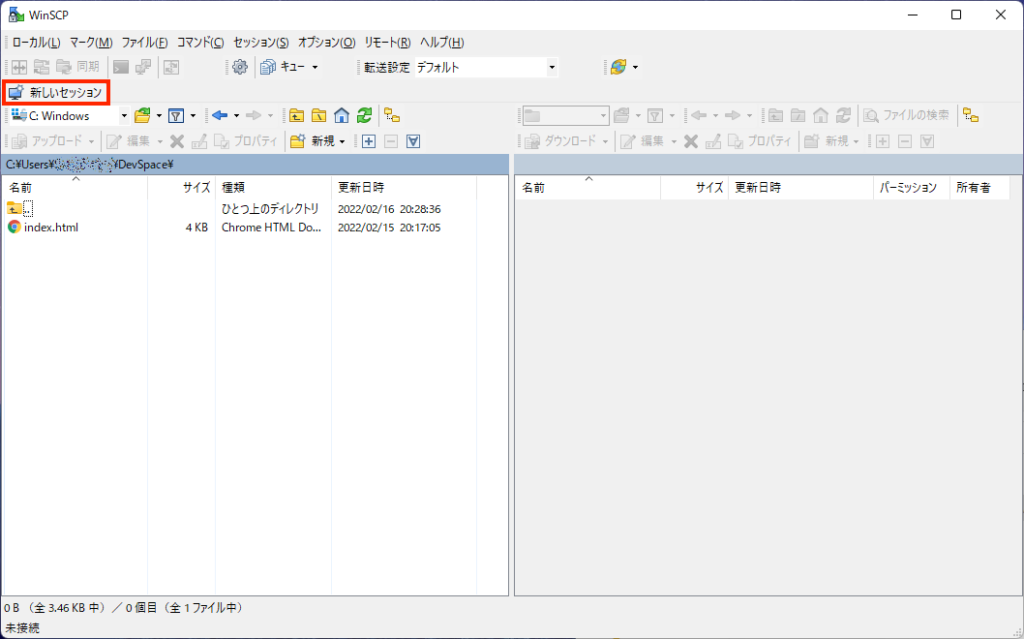
Task: Expand the local 新規 dropdown arrow
Action: coord(342,141)
